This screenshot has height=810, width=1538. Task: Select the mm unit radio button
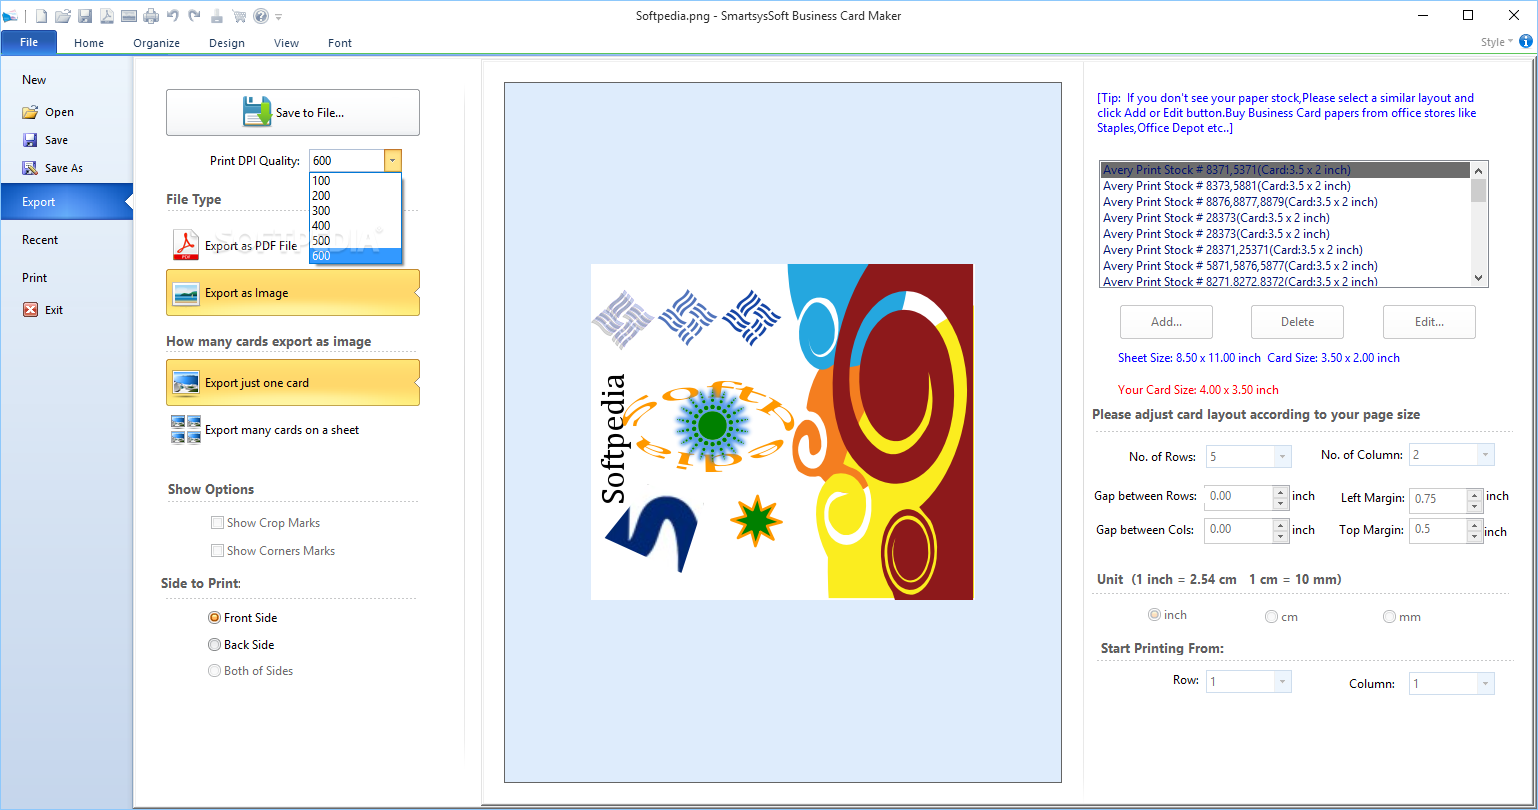[1389, 617]
